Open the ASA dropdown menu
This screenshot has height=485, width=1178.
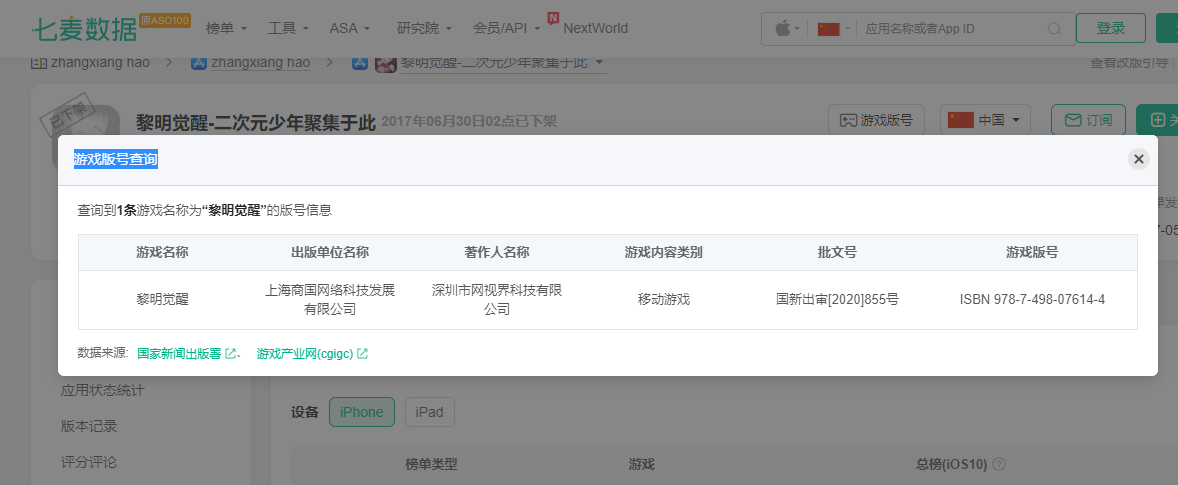tap(349, 29)
